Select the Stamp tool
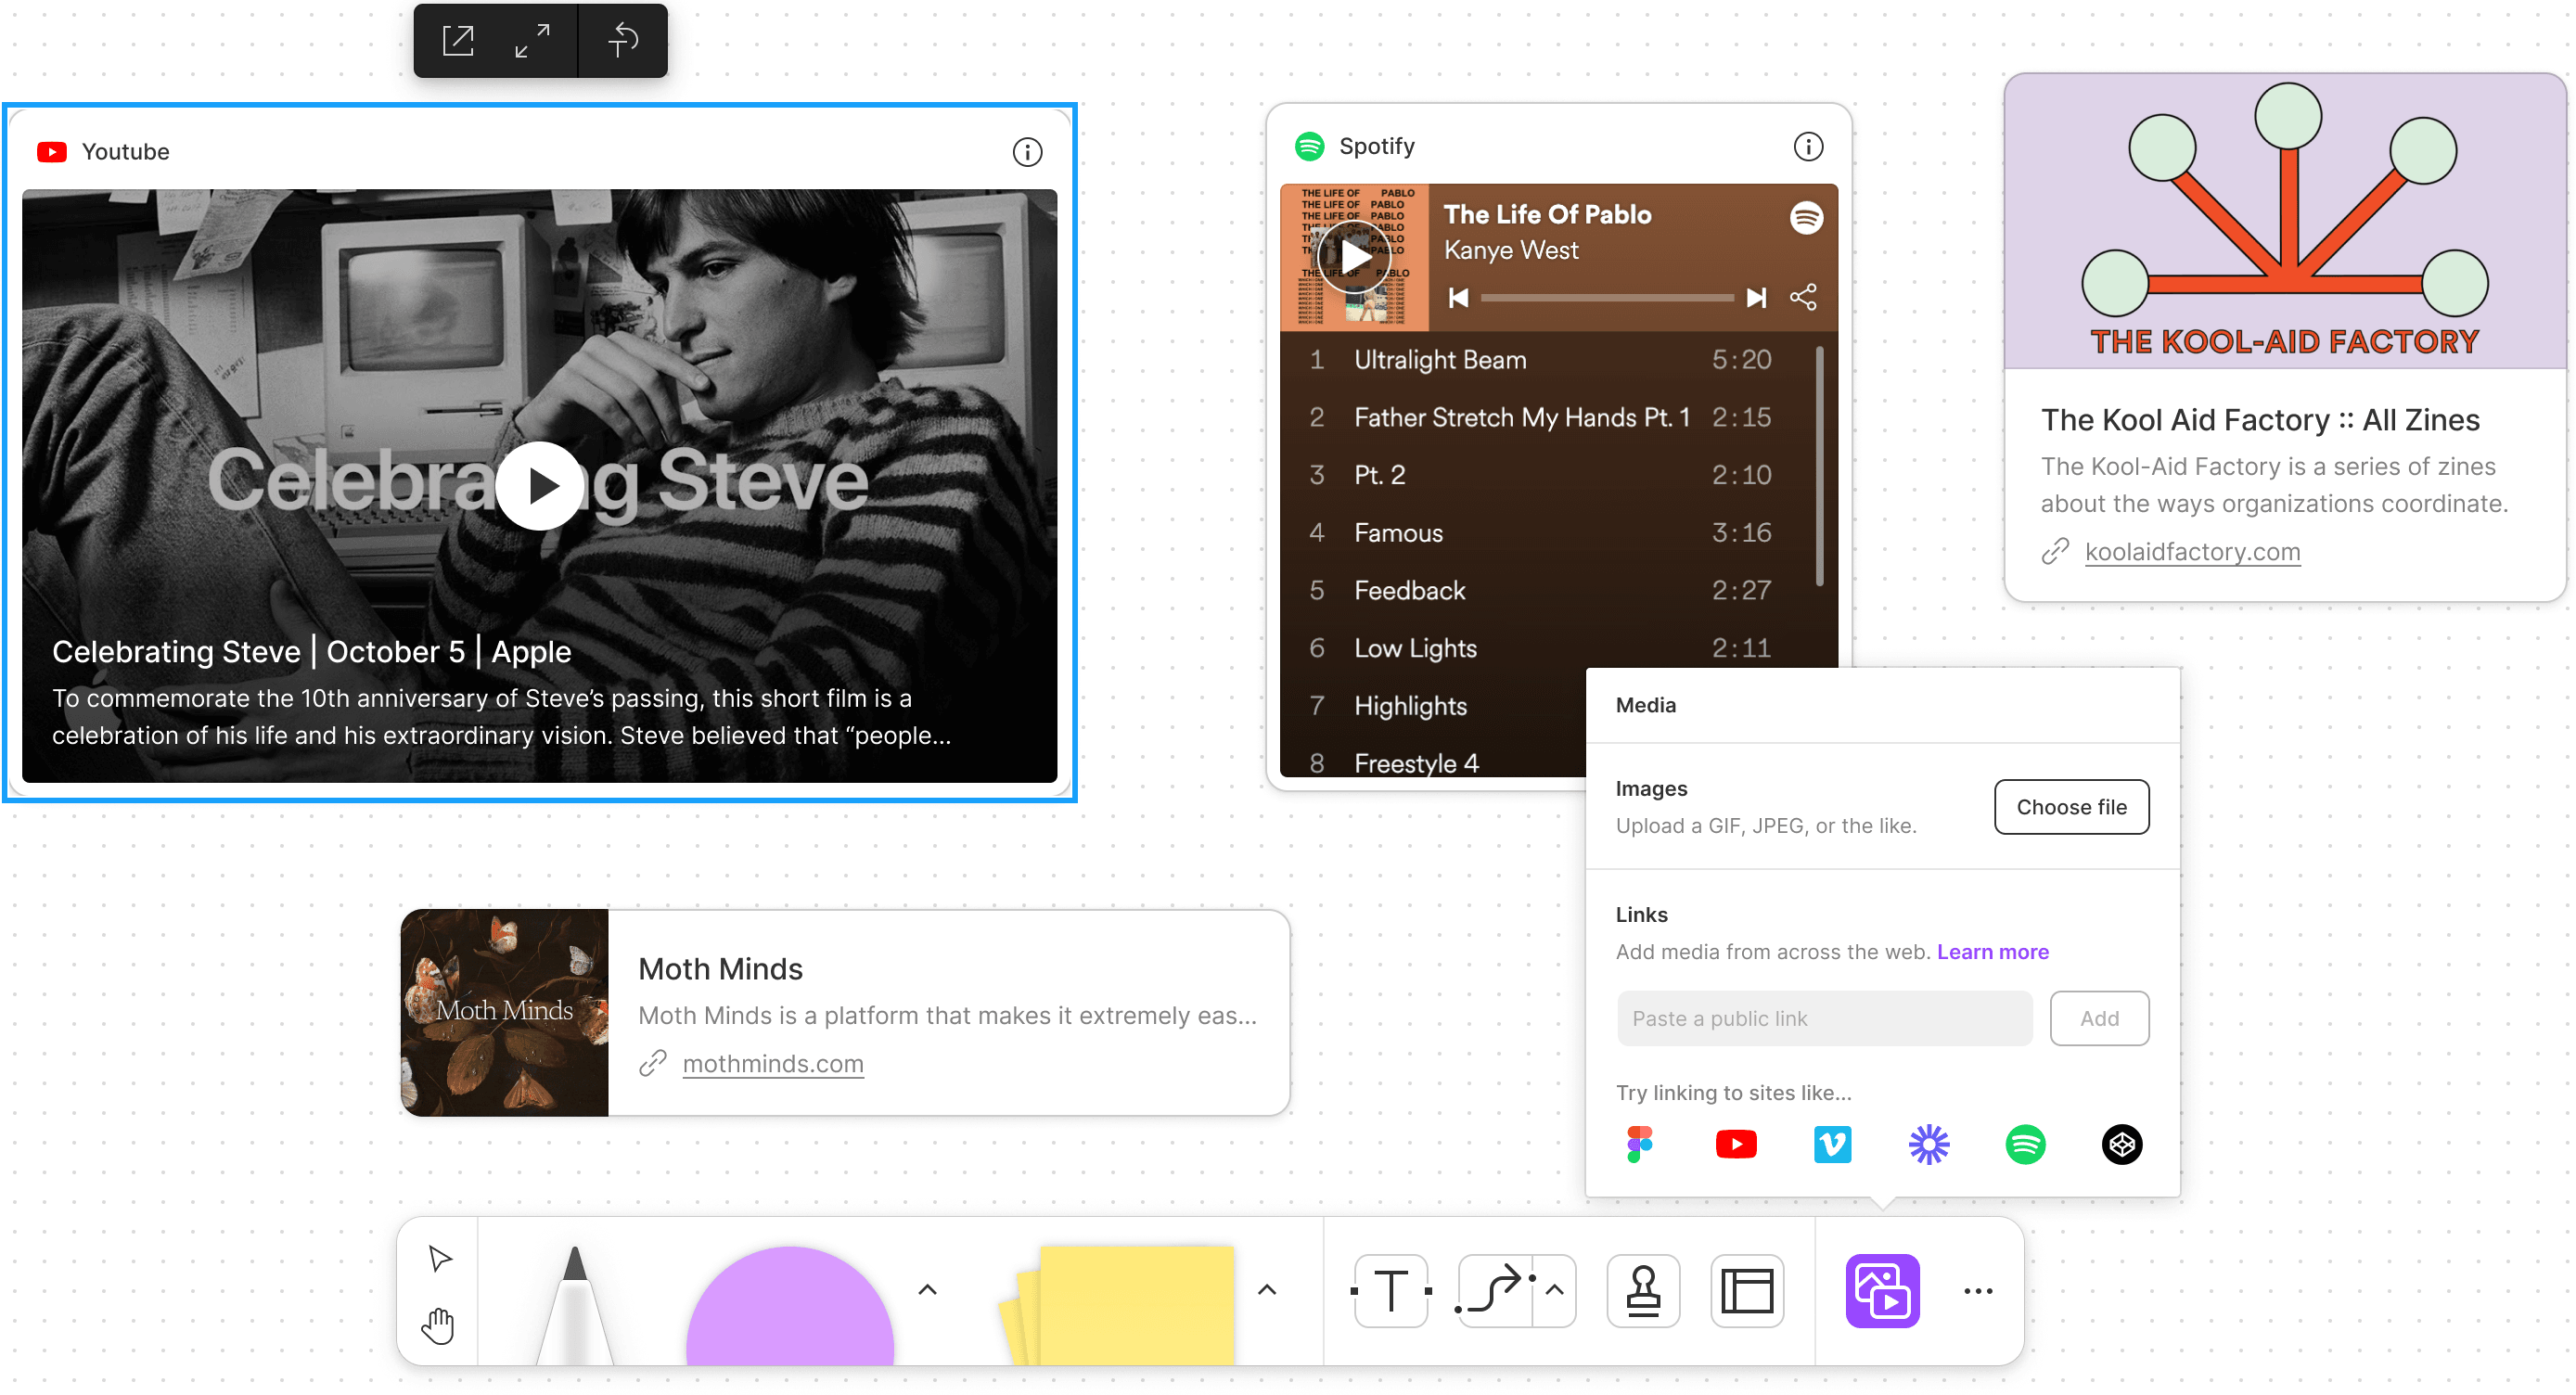2576x1395 pixels. pyautogui.click(x=1643, y=1291)
